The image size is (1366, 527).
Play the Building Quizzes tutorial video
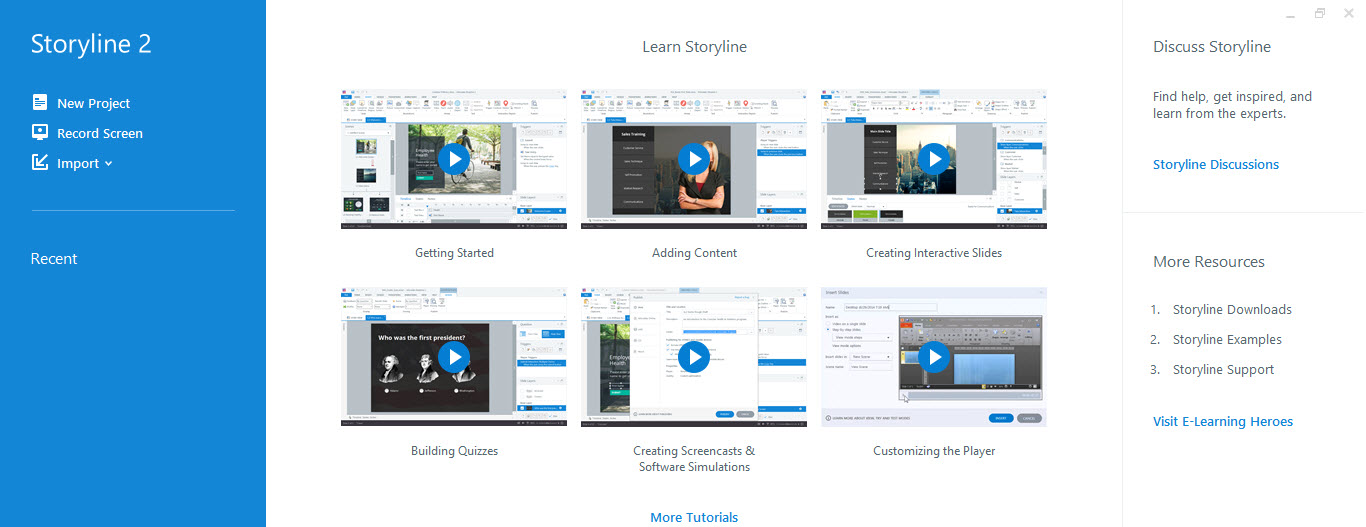click(x=454, y=357)
